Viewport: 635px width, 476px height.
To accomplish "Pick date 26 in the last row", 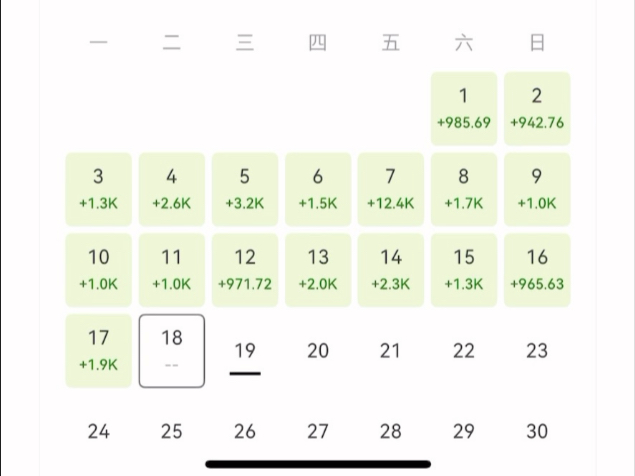I will (245, 432).
